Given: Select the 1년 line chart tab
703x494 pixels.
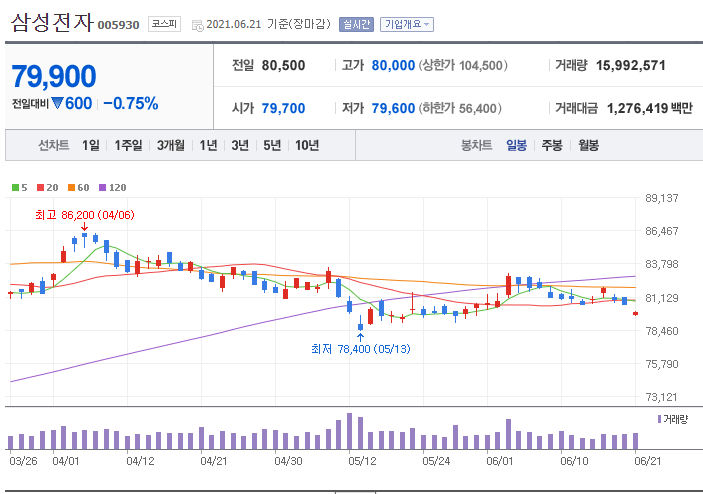Looking at the screenshot, I should tap(208, 145).
